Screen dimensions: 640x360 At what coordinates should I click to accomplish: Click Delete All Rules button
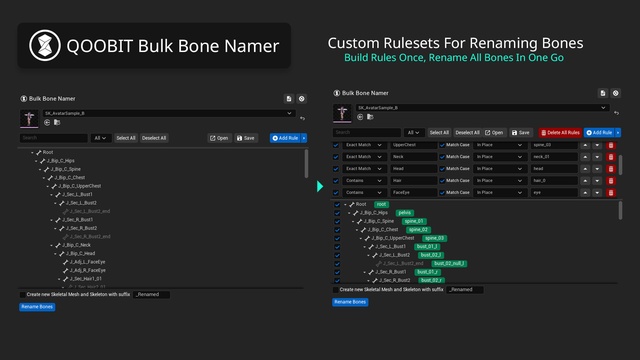click(x=560, y=133)
